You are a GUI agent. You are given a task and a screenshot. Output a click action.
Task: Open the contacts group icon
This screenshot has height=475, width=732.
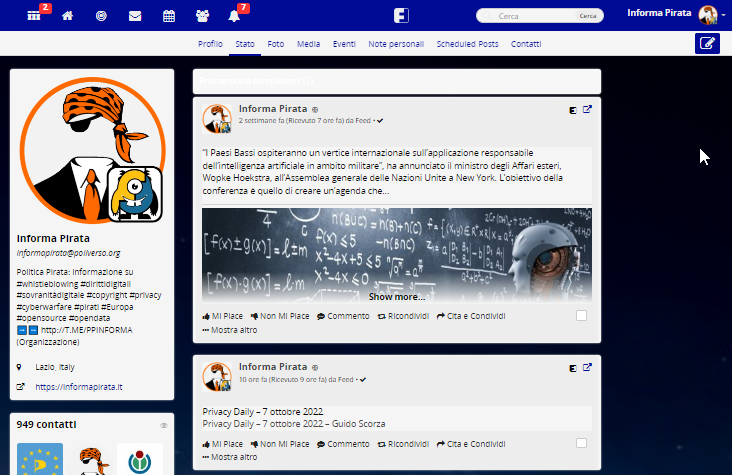tap(203, 16)
